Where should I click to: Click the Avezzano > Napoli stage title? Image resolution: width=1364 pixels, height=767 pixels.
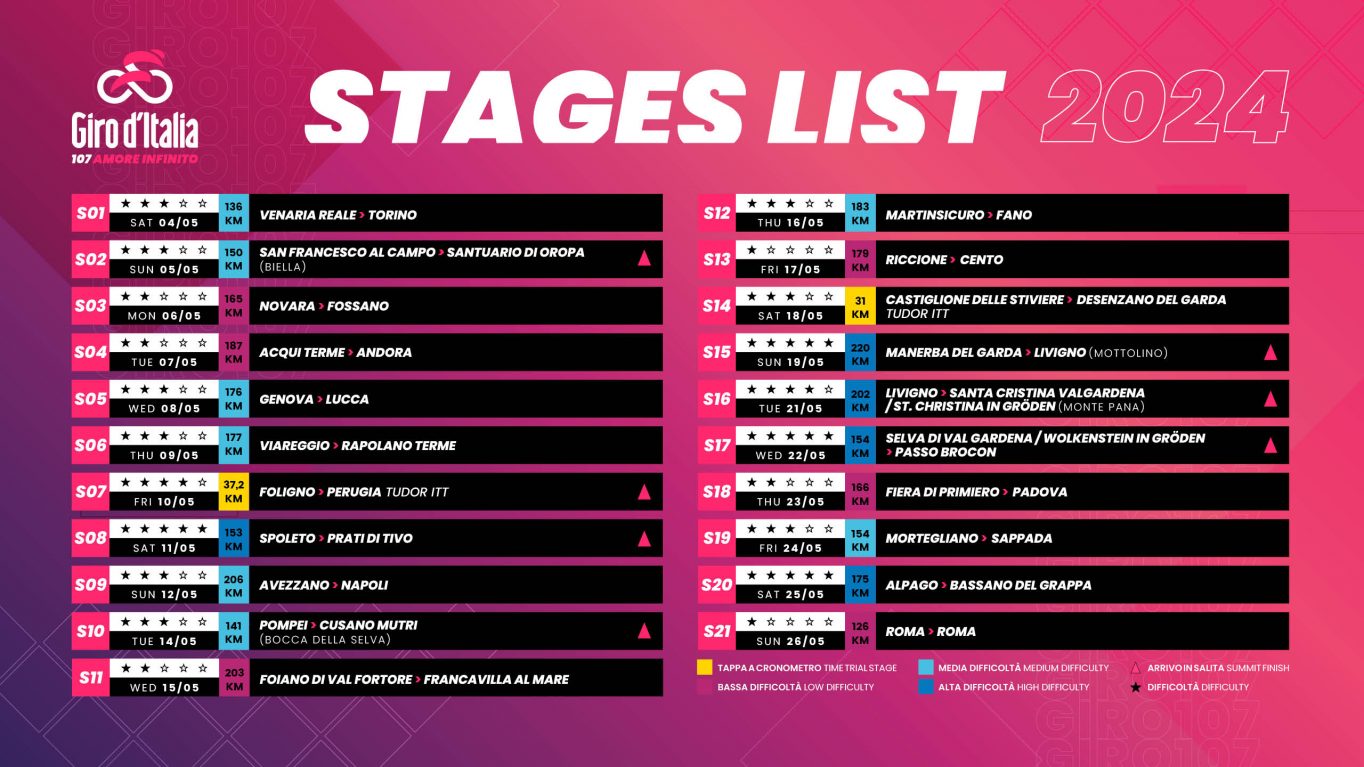click(323, 585)
